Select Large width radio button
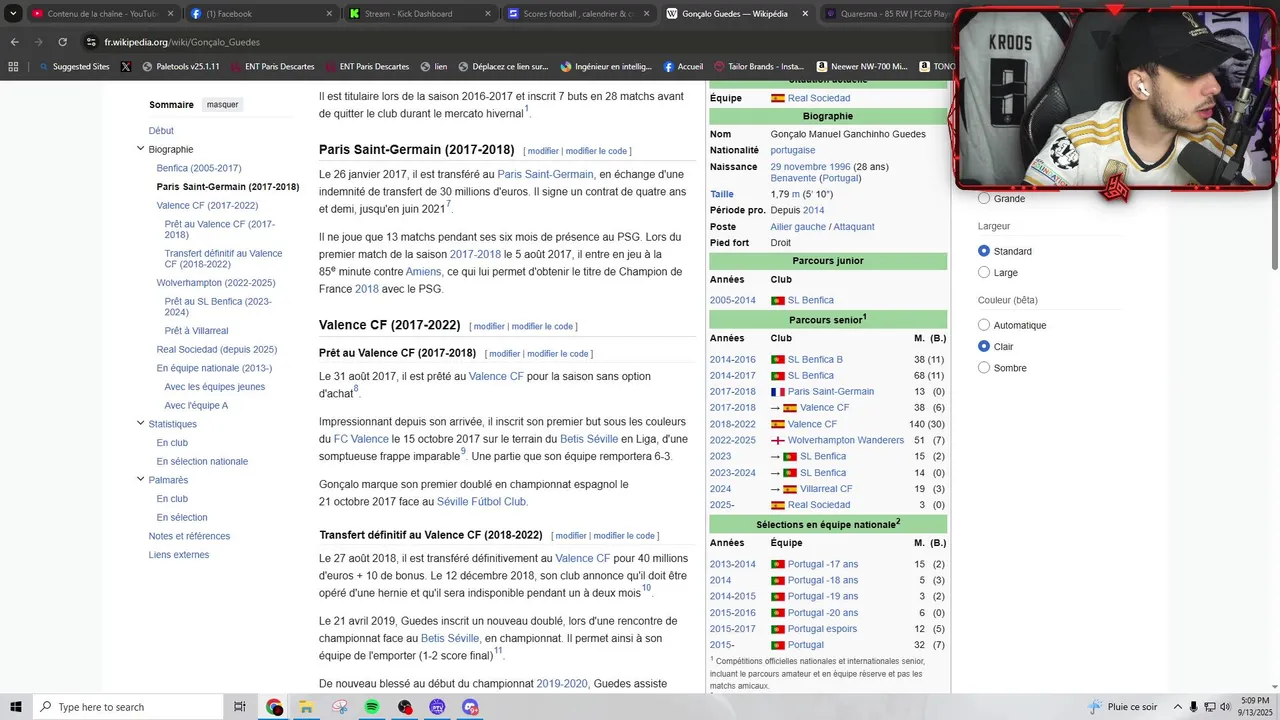 tap(984, 272)
